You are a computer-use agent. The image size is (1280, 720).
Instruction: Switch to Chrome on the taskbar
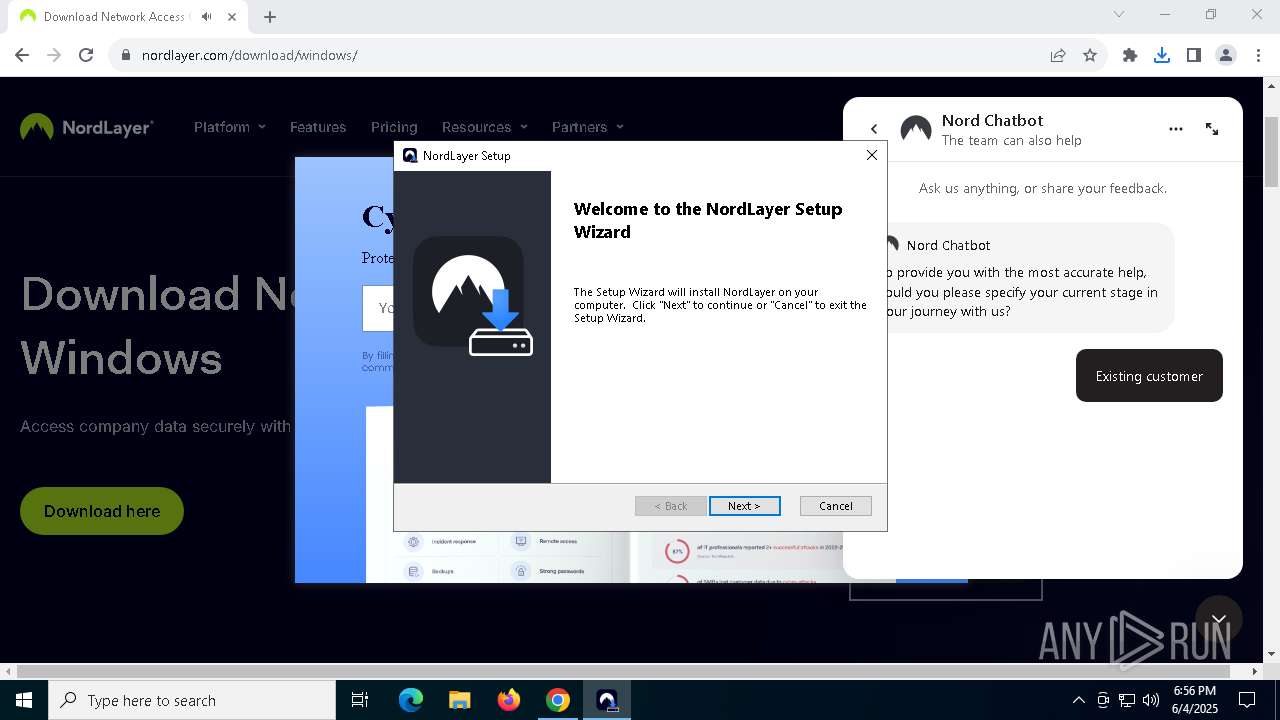pos(558,700)
